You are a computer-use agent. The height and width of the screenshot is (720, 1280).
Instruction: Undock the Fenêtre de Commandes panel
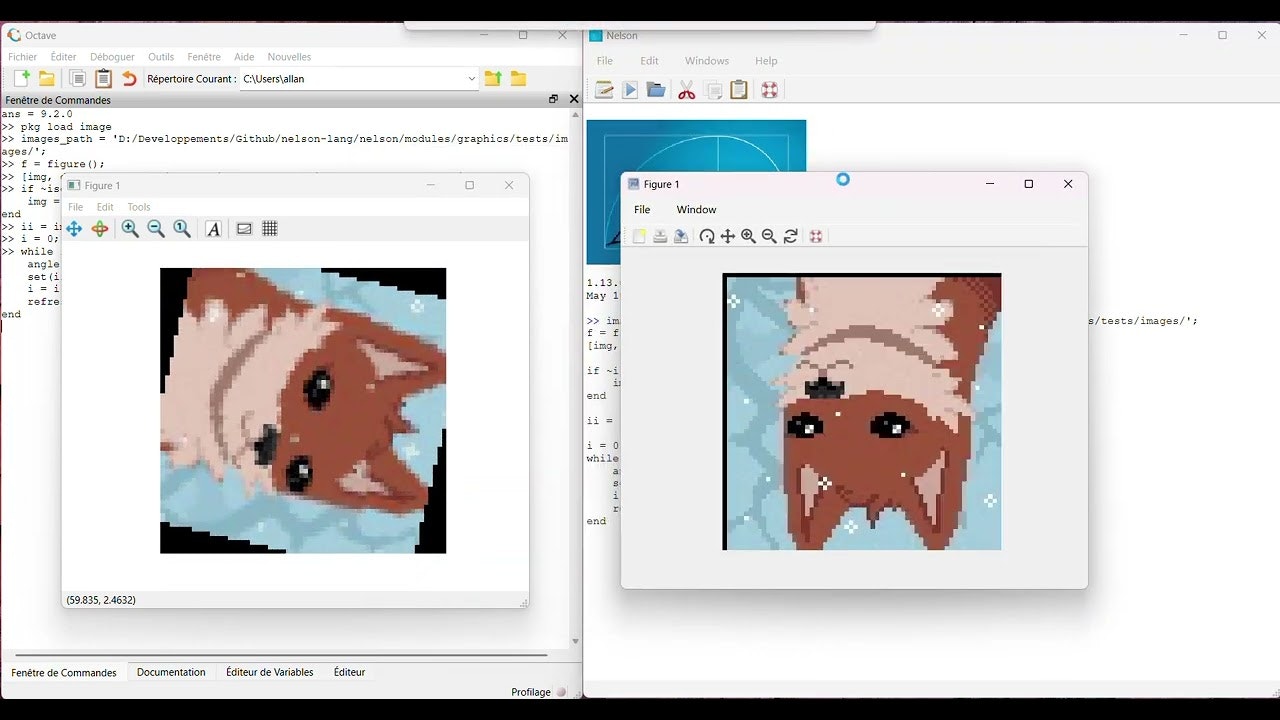[x=554, y=99]
